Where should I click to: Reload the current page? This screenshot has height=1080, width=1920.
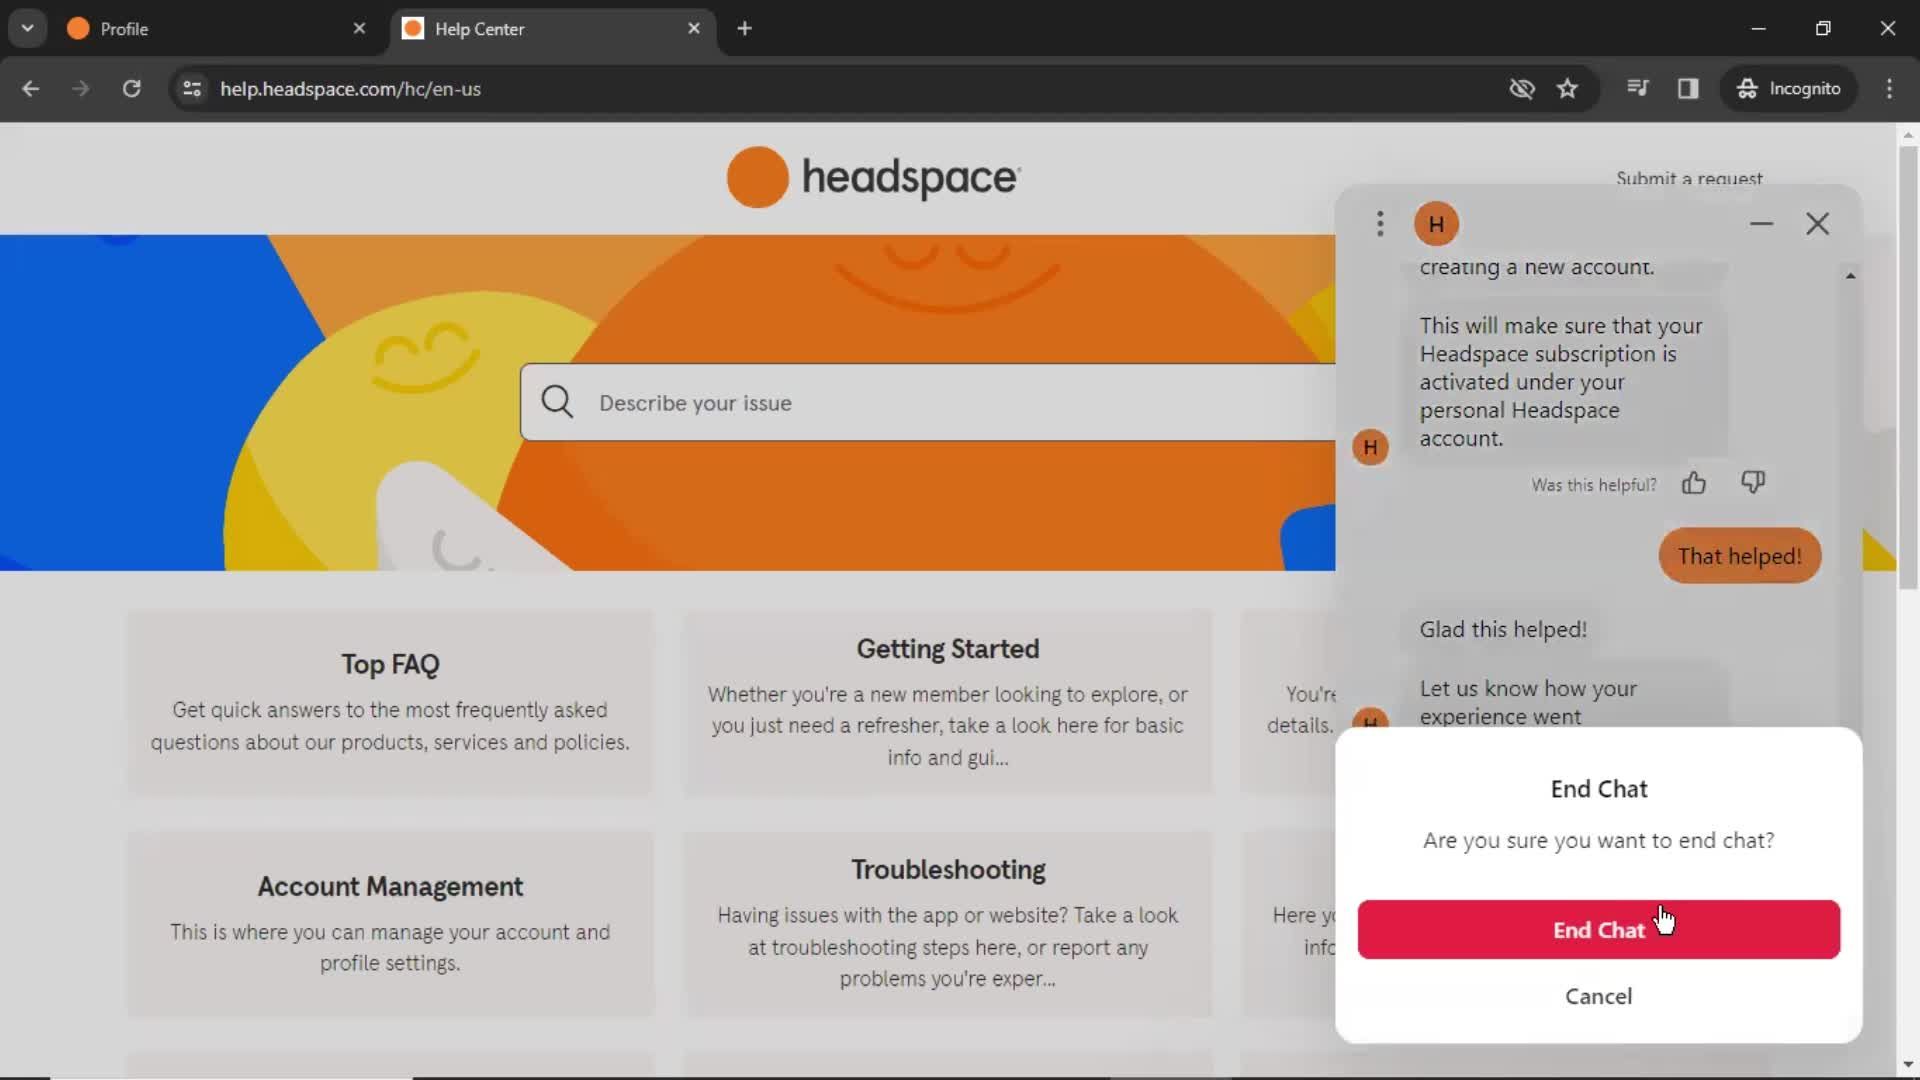[x=131, y=88]
